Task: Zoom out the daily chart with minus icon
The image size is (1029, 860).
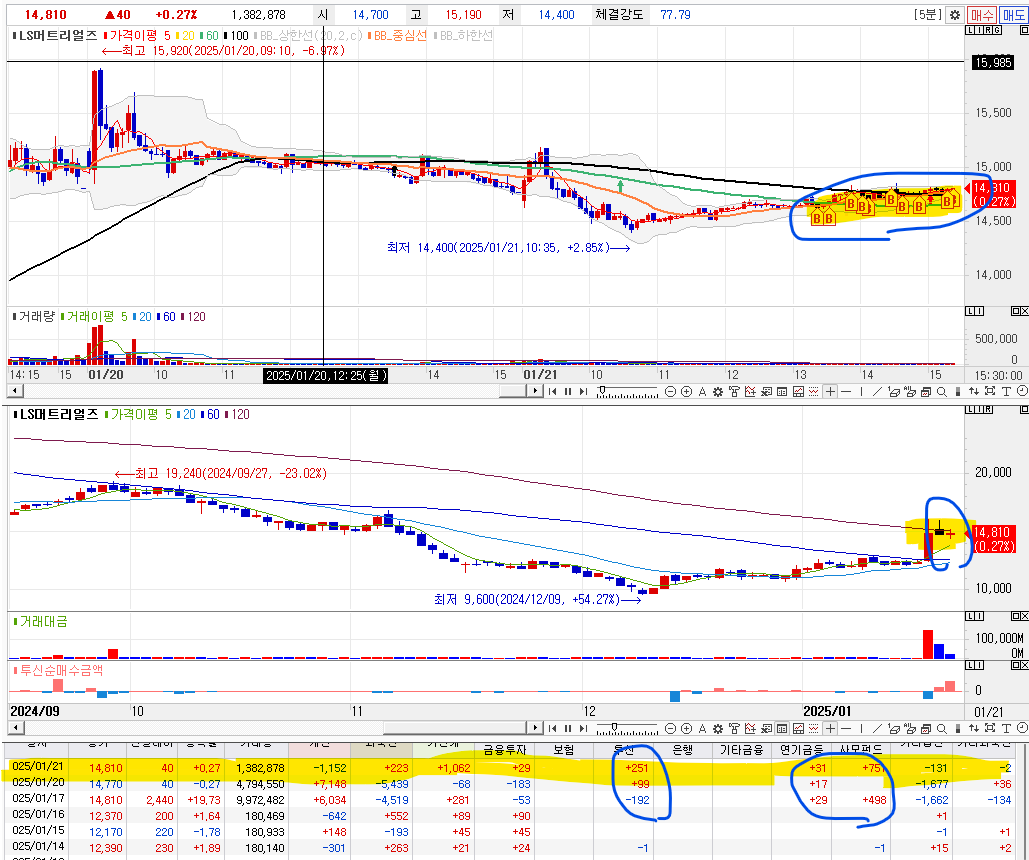Action: tap(670, 728)
